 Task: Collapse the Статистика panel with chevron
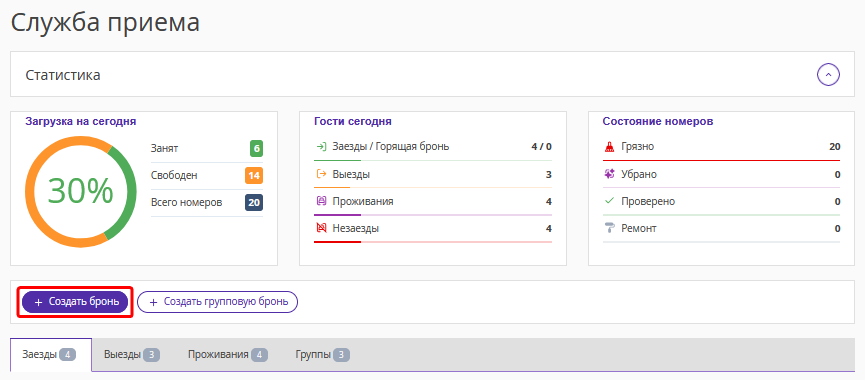(x=828, y=74)
